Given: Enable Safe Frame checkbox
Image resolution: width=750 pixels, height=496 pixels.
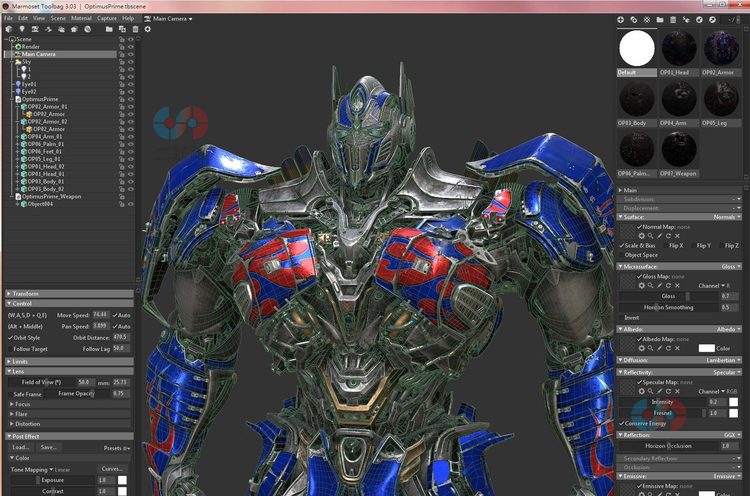Looking at the screenshot, I should [x=10, y=394].
